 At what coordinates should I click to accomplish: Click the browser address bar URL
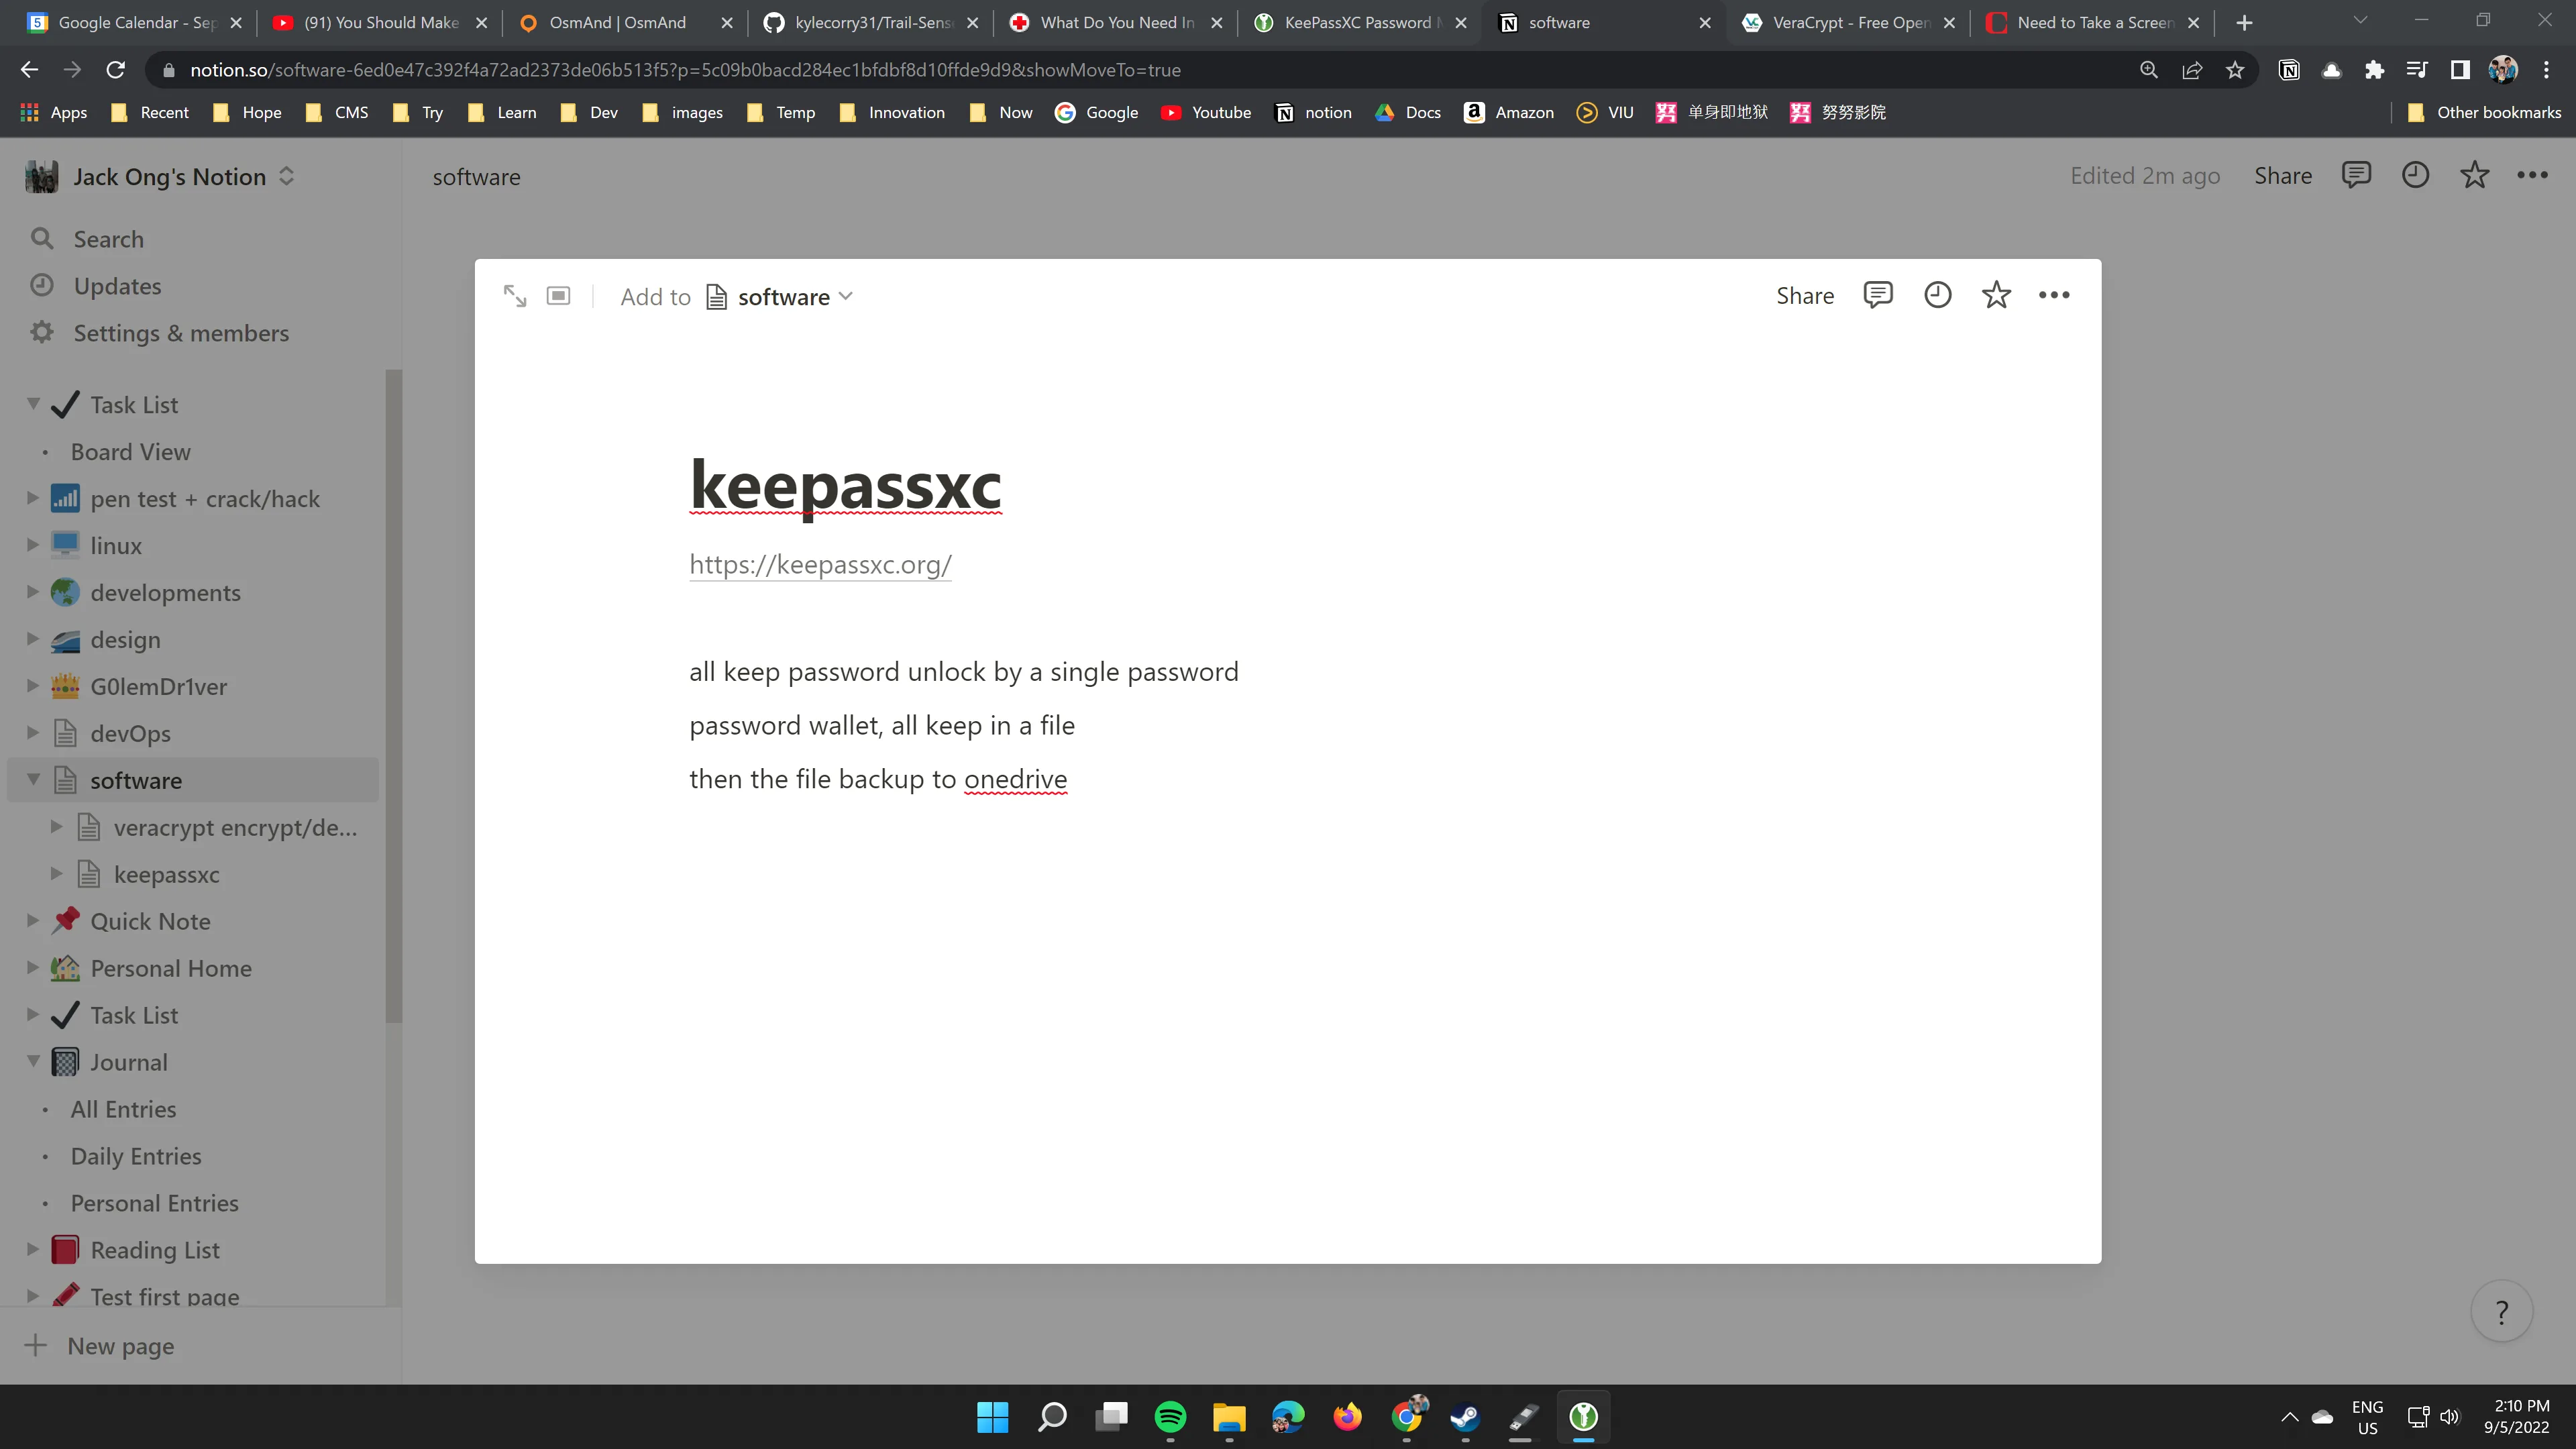(x=686, y=70)
